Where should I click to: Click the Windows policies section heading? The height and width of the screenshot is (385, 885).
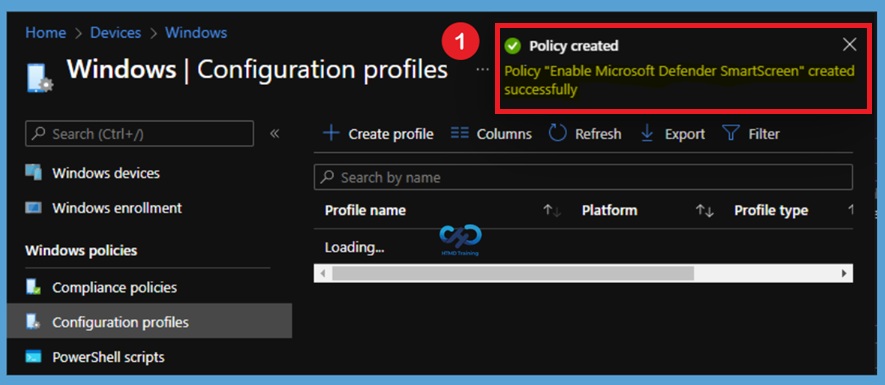click(x=81, y=250)
